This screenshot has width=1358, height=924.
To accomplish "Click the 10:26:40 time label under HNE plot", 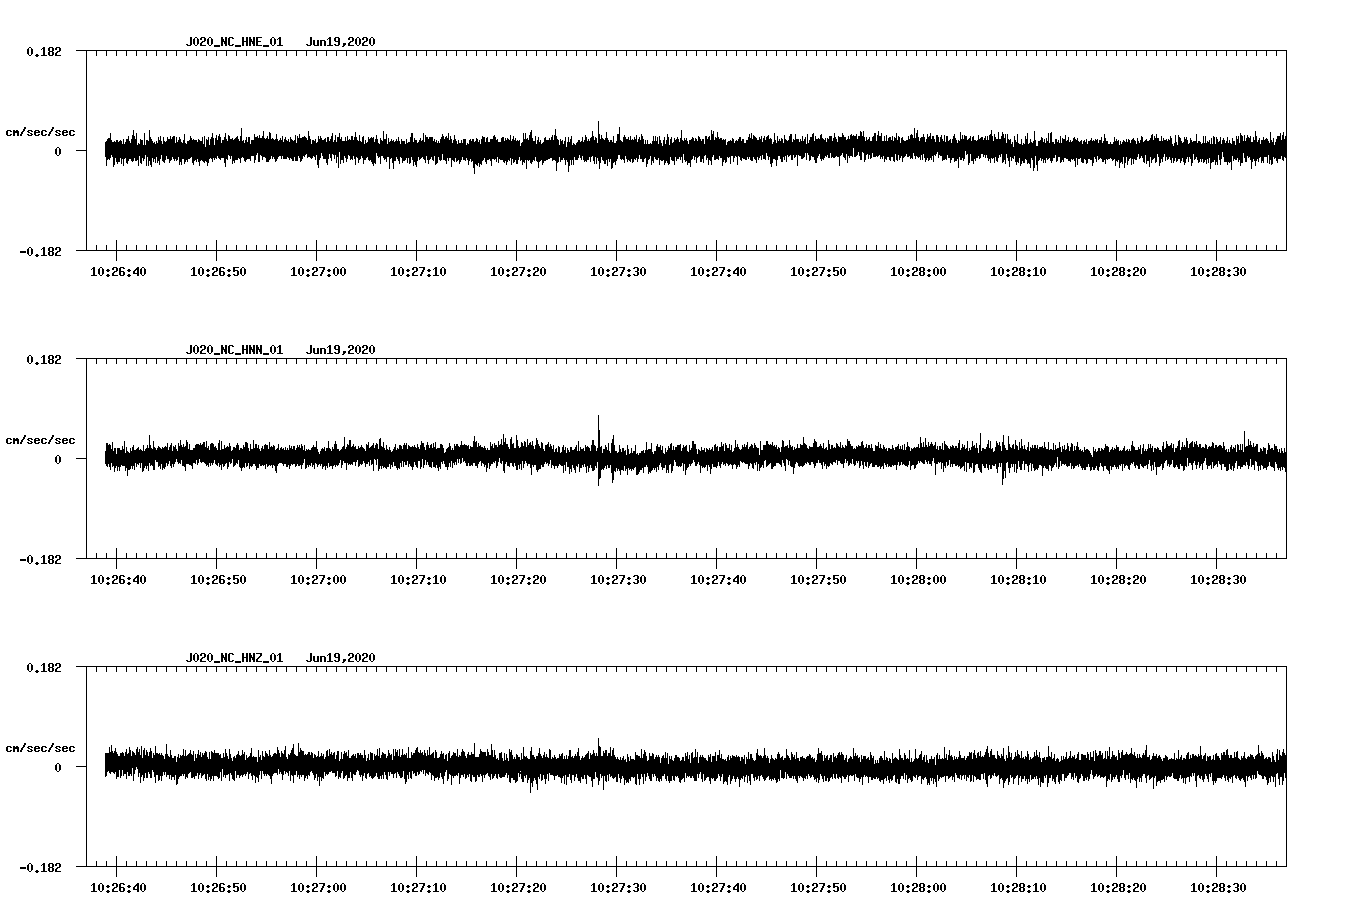I will (118, 272).
